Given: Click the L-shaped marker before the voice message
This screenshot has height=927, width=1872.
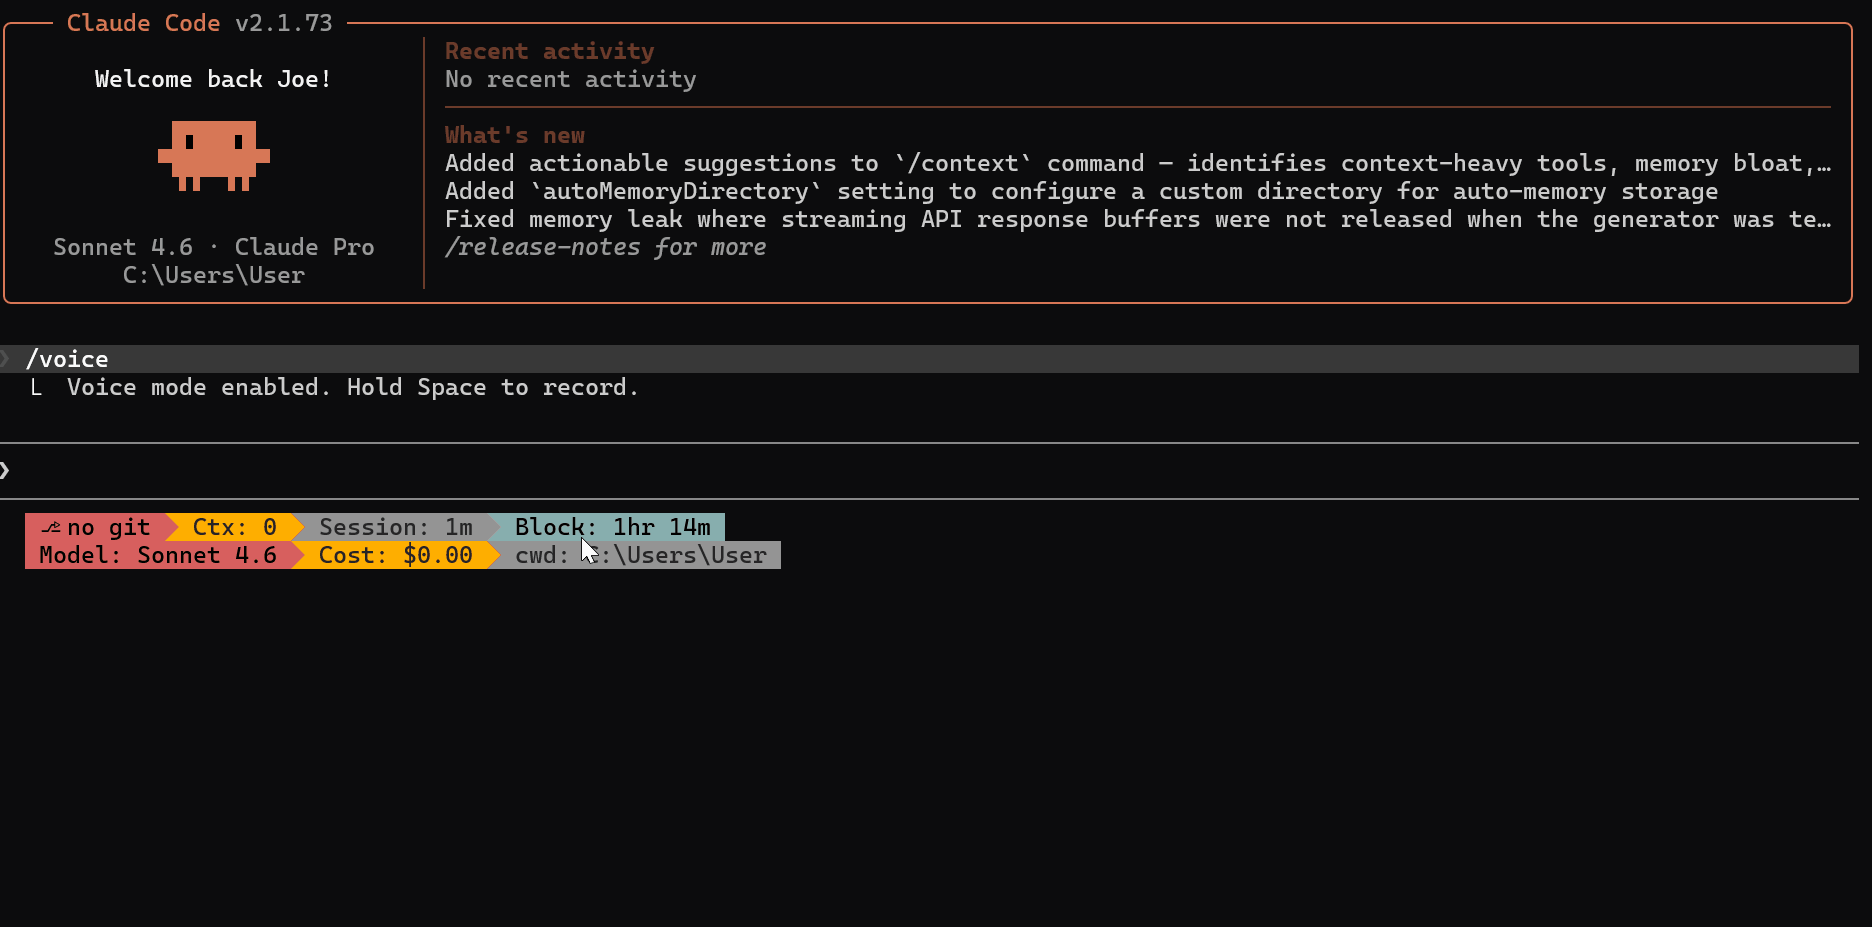Looking at the screenshot, I should click(36, 388).
